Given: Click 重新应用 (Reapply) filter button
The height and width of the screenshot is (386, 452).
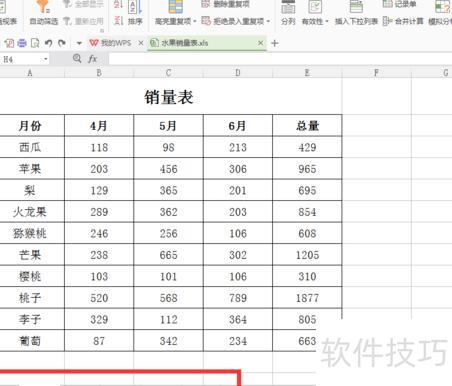Looking at the screenshot, I should tap(84, 21).
